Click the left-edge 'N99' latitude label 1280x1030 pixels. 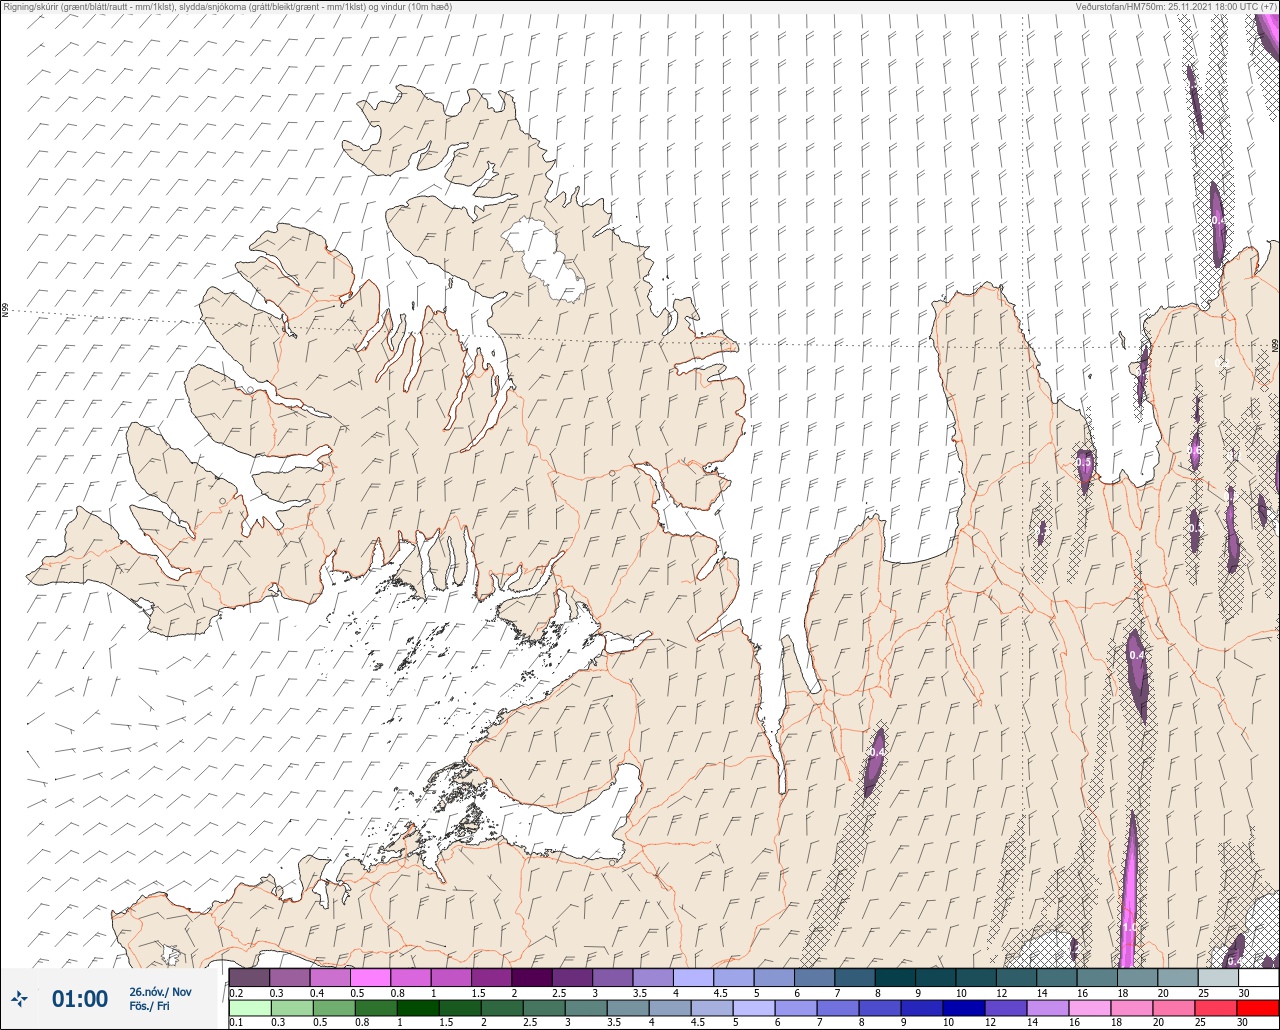click(x=5, y=311)
